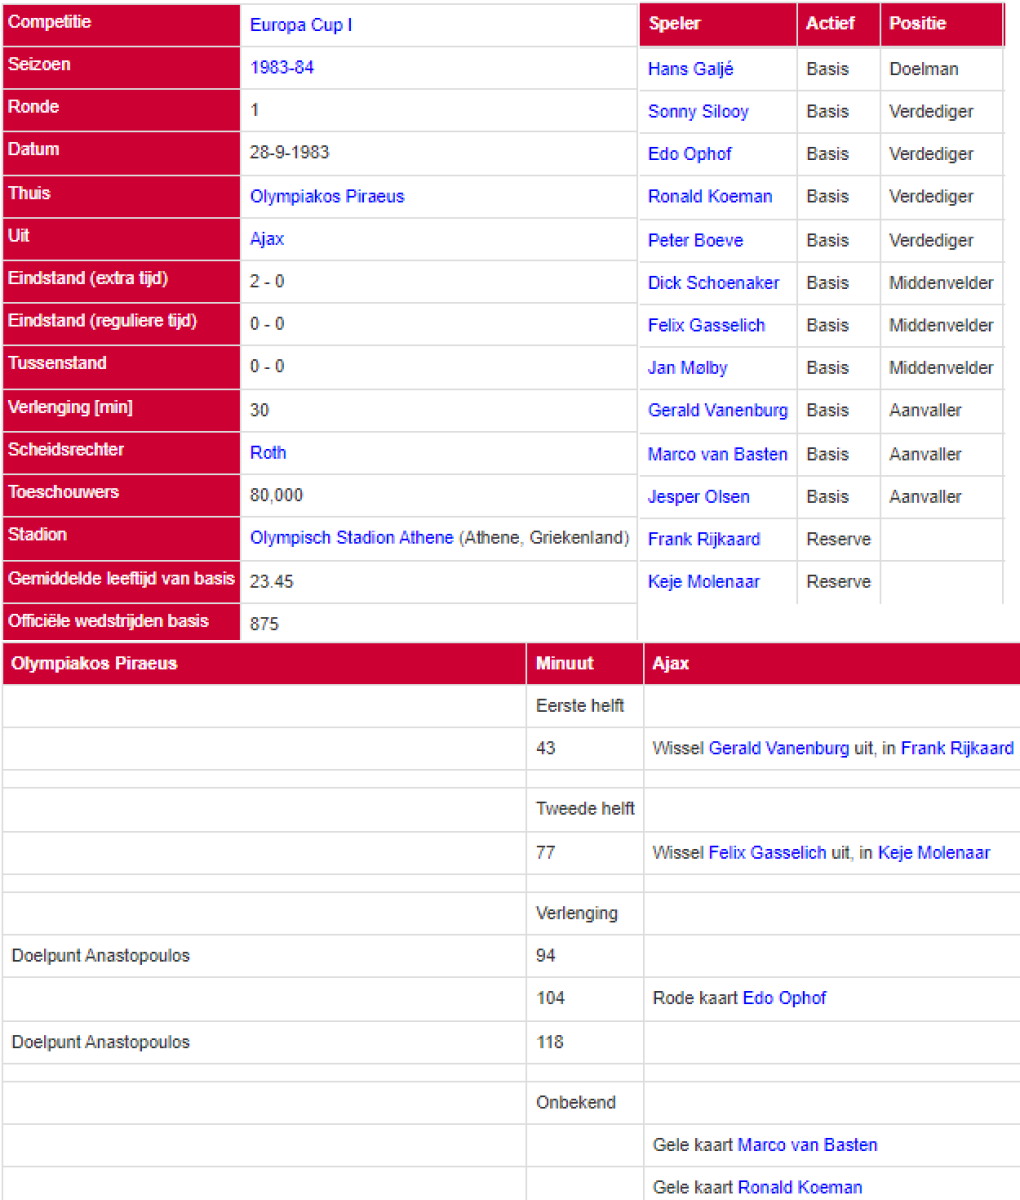Open the Europa Cup I competition link
Viewport: 1020px width, 1200px height.
[x=301, y=25]
